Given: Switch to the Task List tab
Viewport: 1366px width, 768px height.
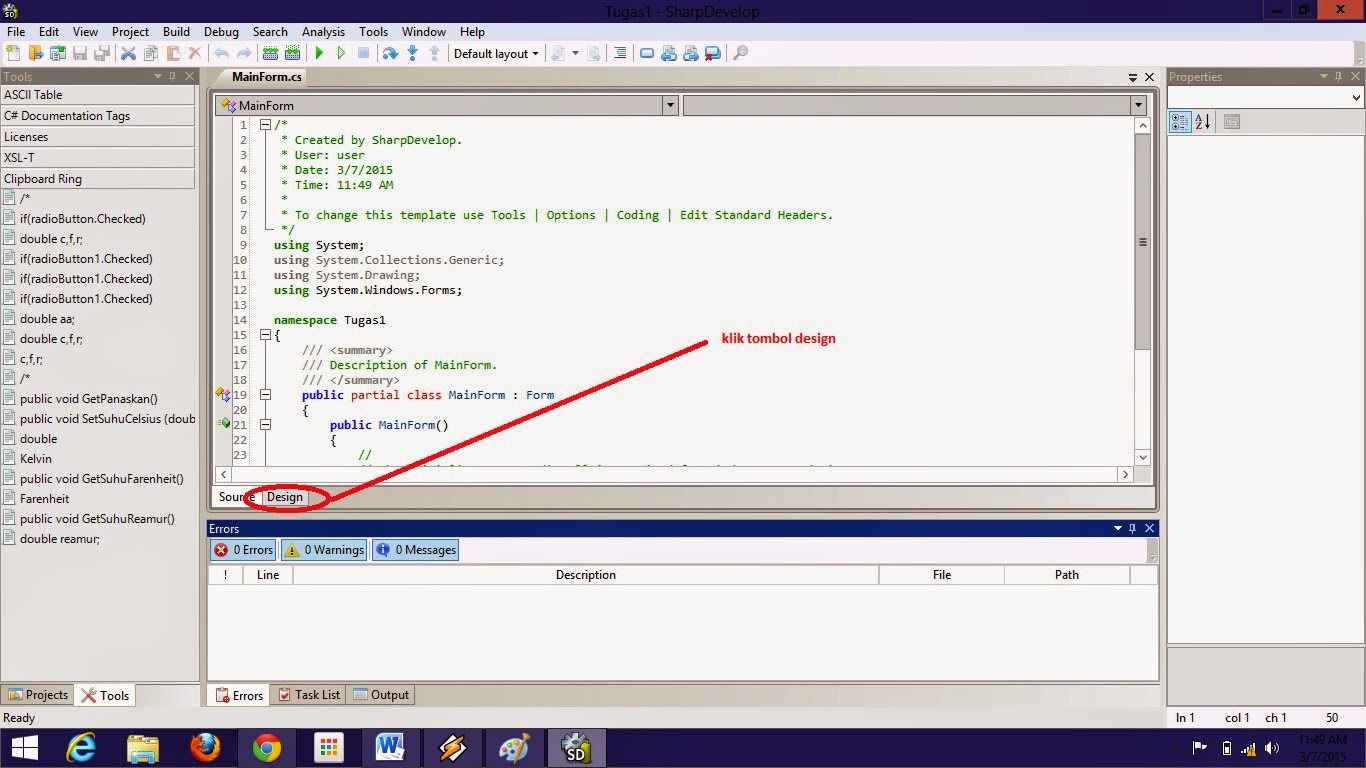Looking at the screenshot, I should pos(309,695).
